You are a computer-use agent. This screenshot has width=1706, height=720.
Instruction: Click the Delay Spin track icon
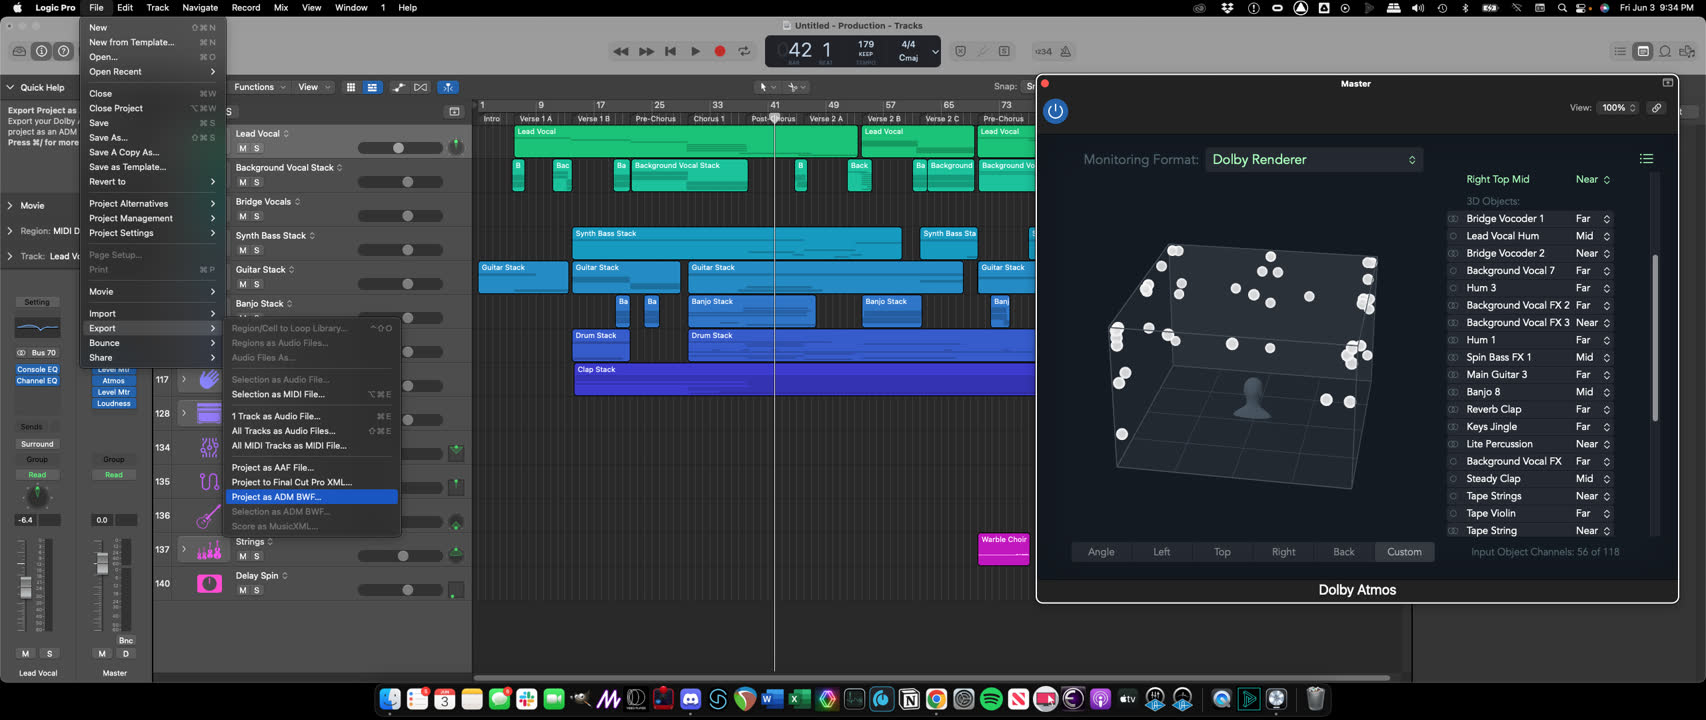pos(209,583)
